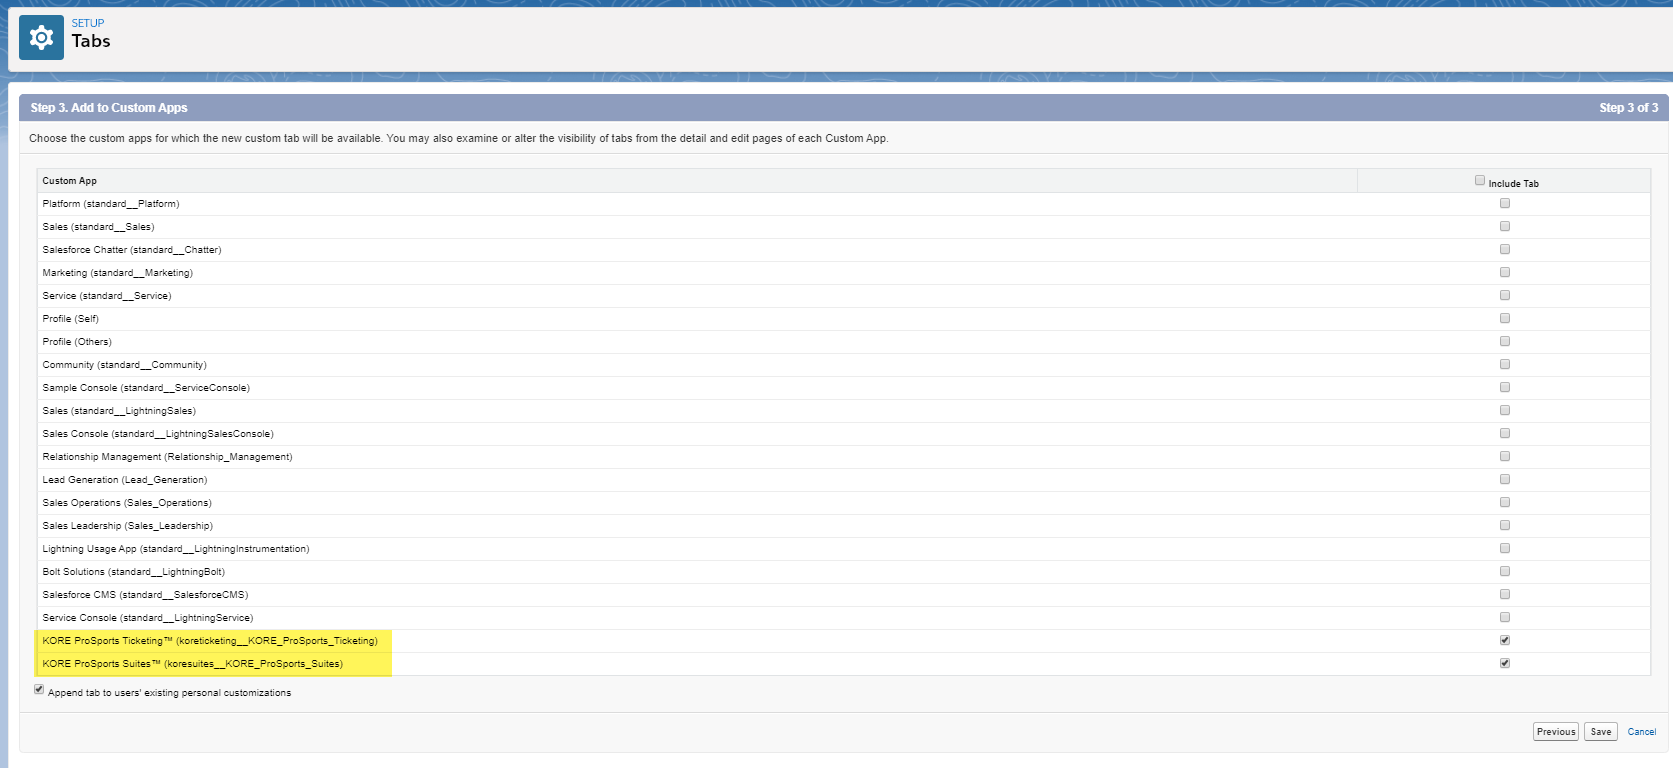
Task: Uncheck Include Tab for KORE ProSports Ticketing
Action: pyautogui.click(x=1504, y=640)
